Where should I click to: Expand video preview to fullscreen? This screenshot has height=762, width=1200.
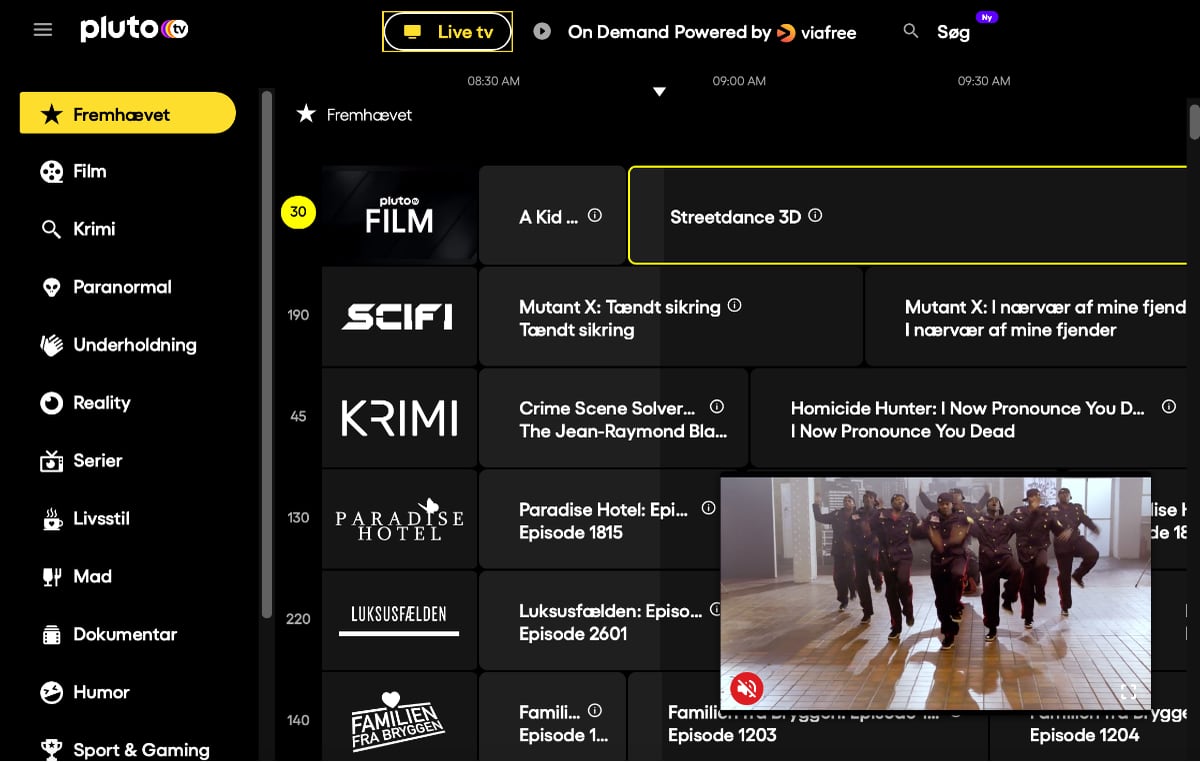click(x=1128, y=692)
